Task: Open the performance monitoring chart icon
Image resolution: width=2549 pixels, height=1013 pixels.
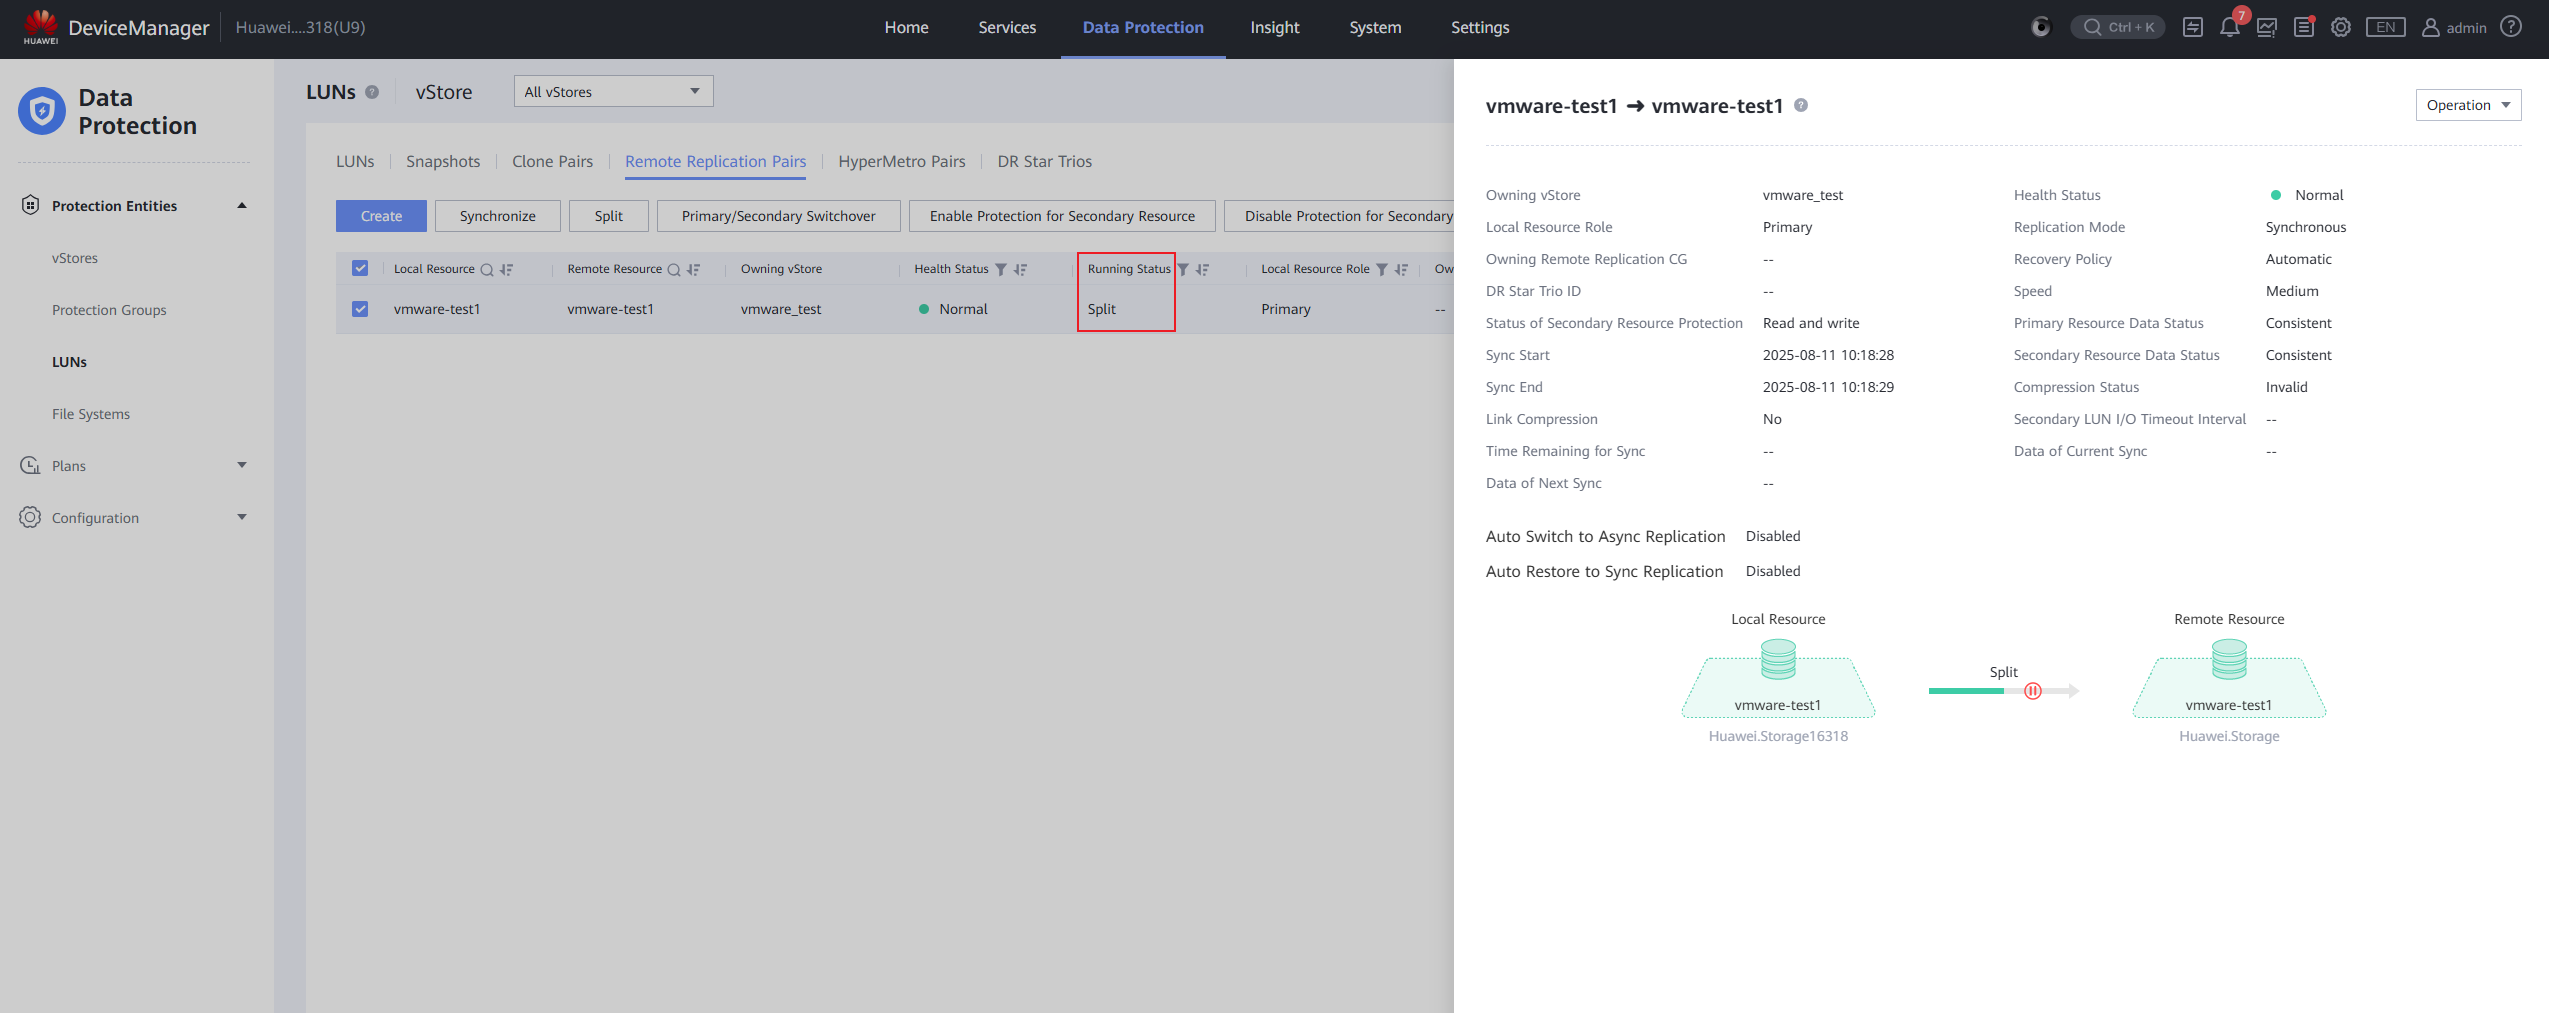Action: pyautogui.click(x=2267, y=27)
